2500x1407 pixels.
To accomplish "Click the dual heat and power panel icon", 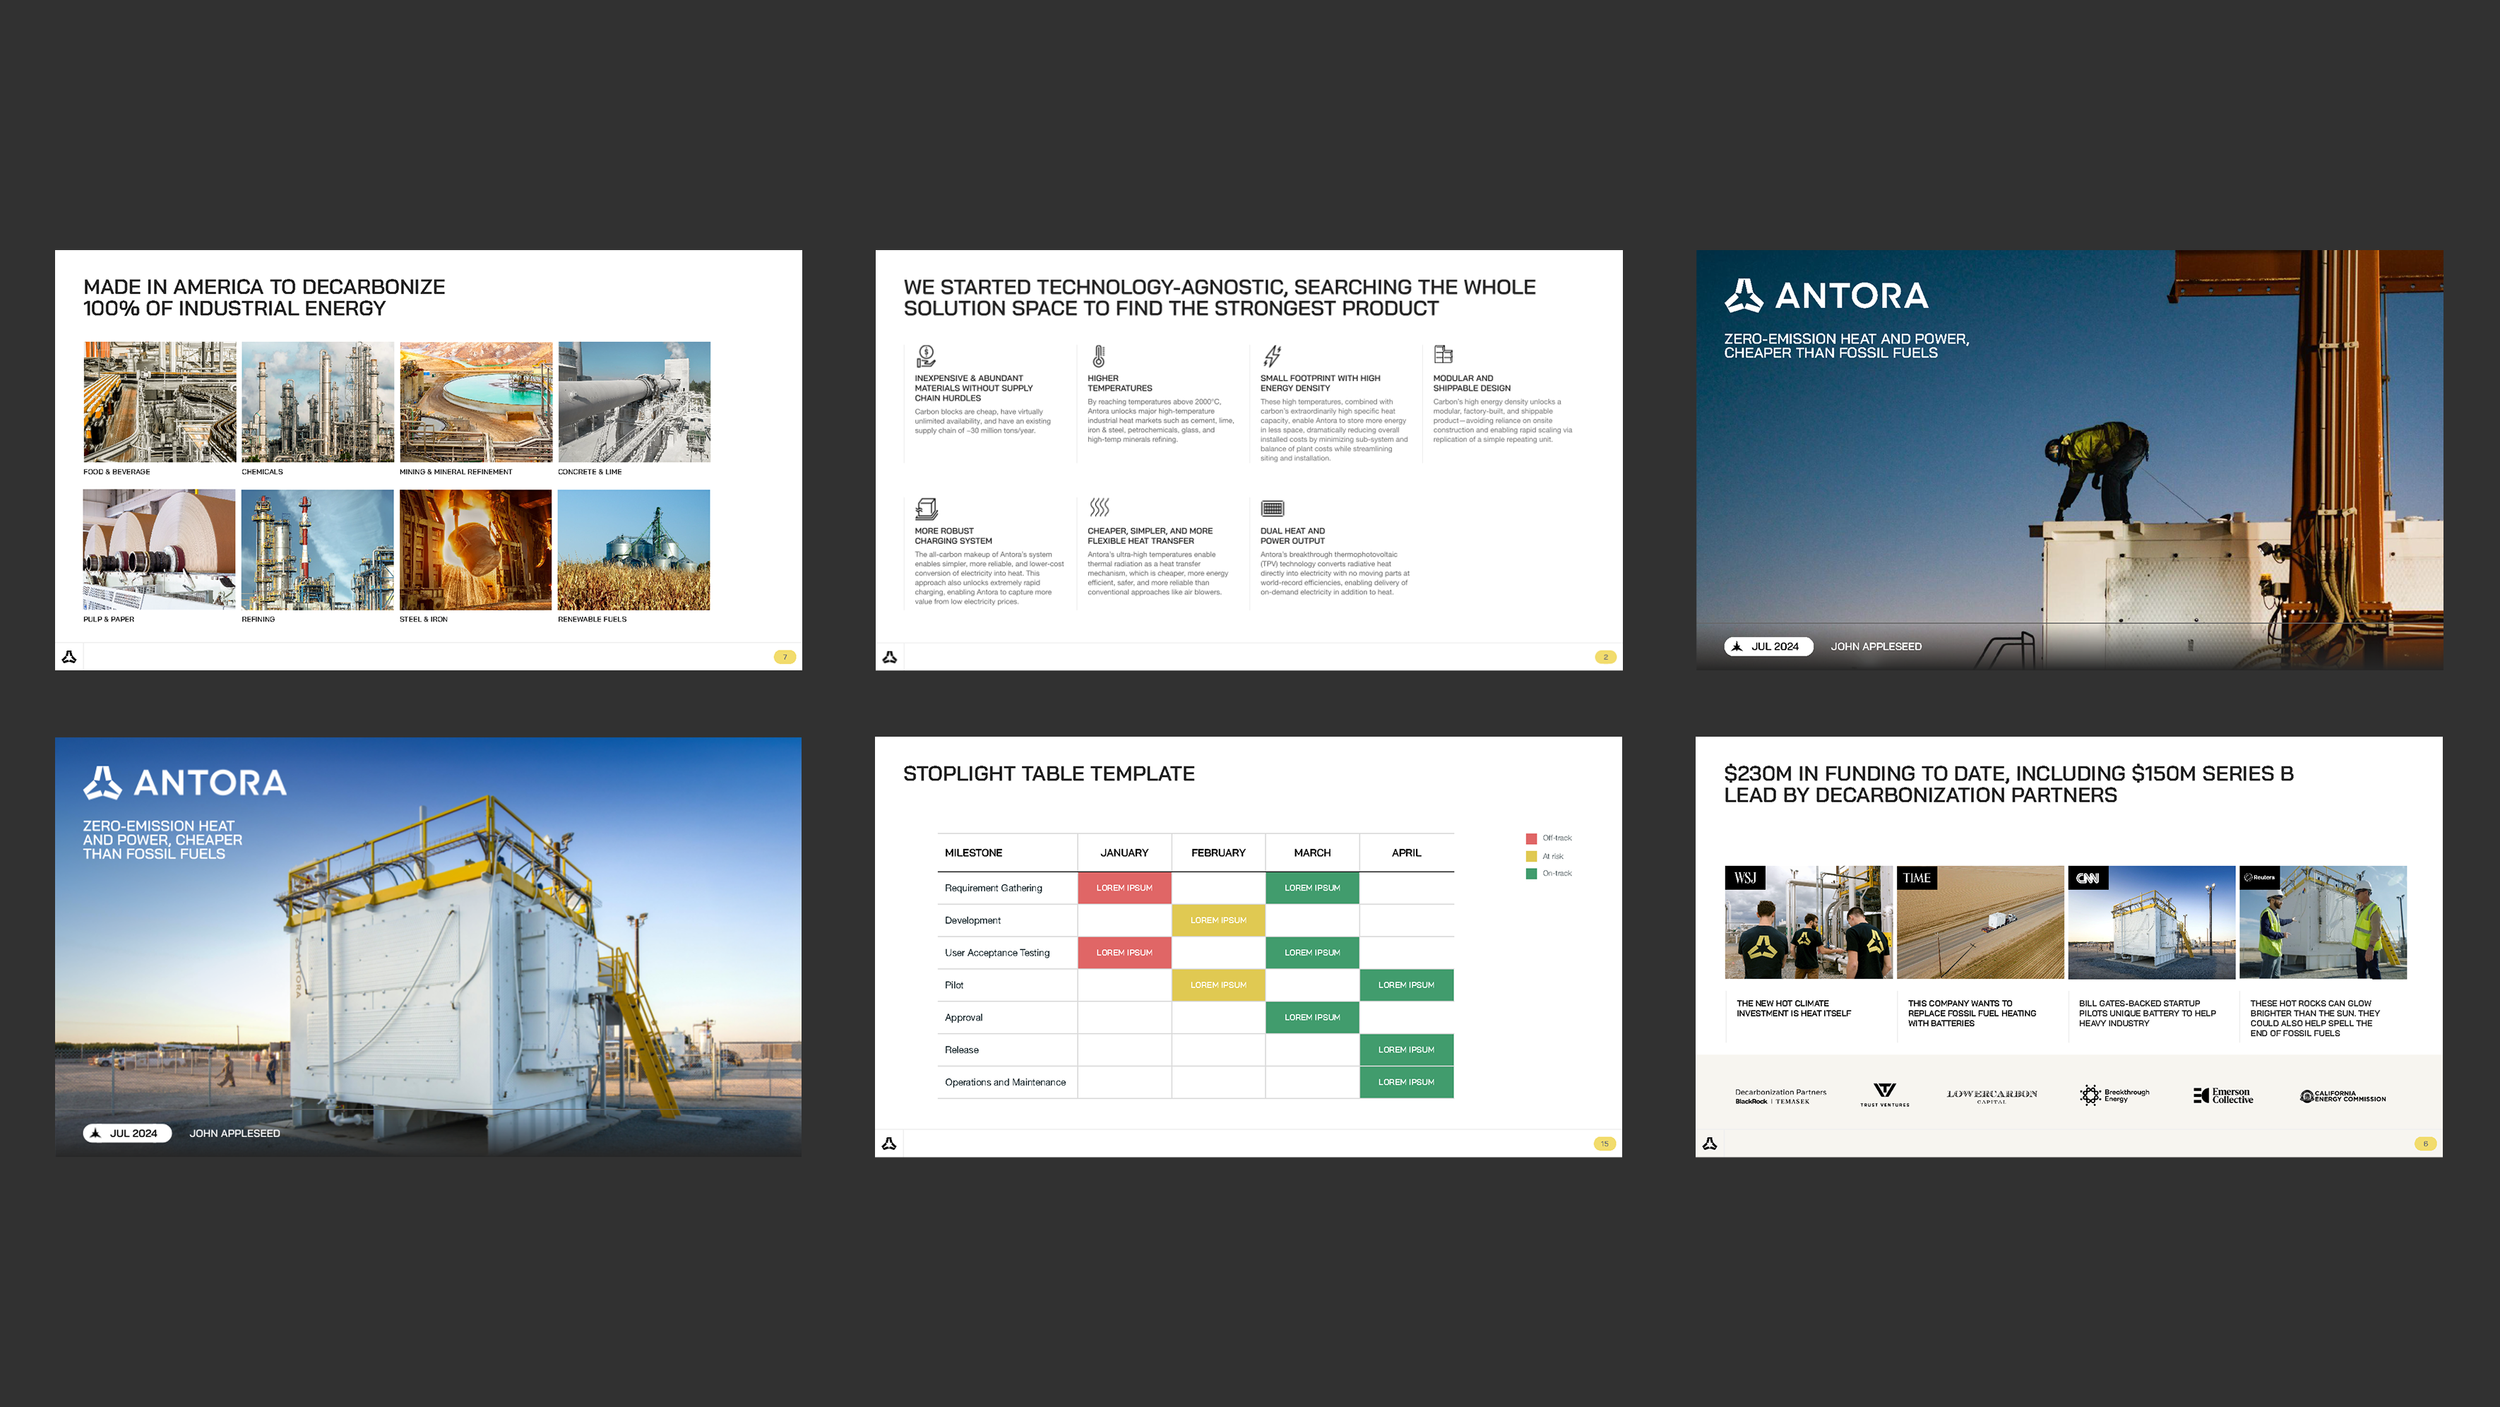I will (x=1272, y=508).
